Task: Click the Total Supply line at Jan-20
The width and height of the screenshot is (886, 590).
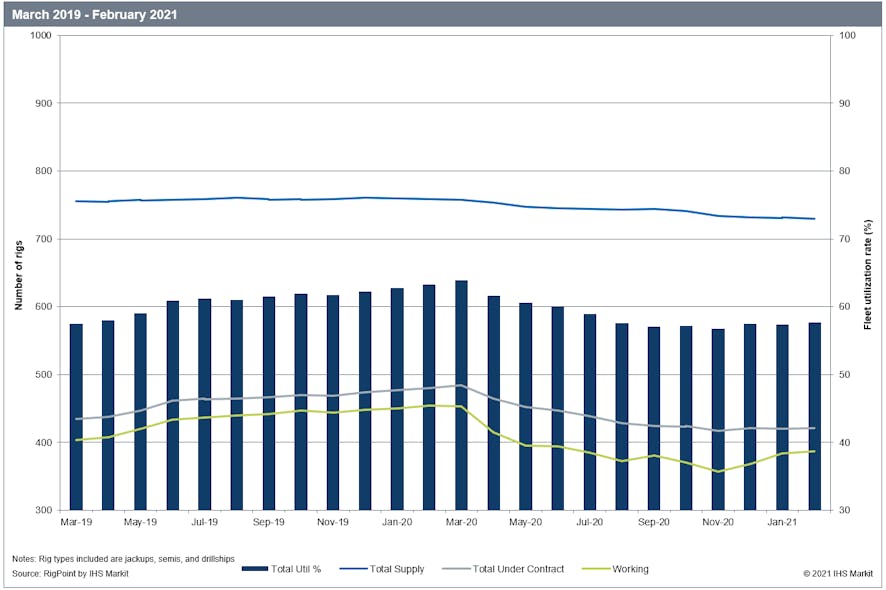Action: tap(398, 197)
